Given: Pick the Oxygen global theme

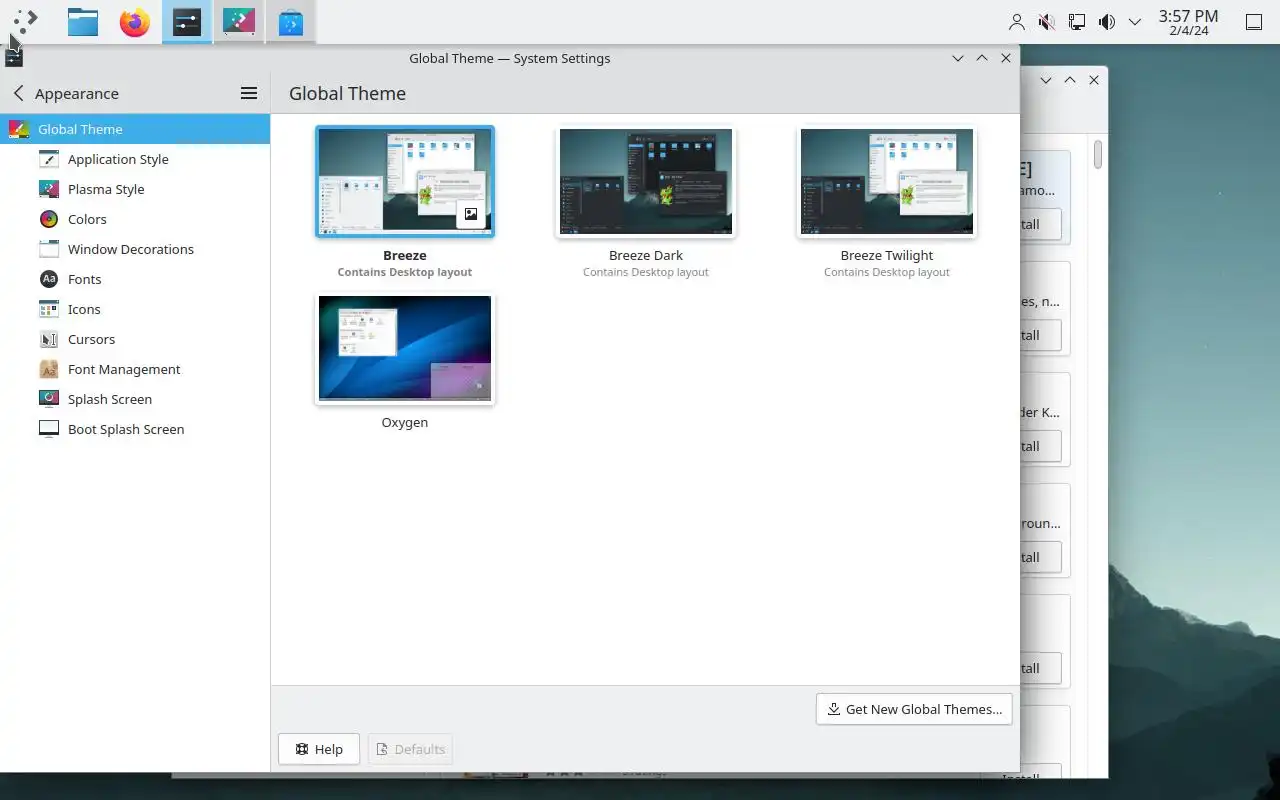Looking at the screenshot, I should pyautogui.click(x=405, y=348).
